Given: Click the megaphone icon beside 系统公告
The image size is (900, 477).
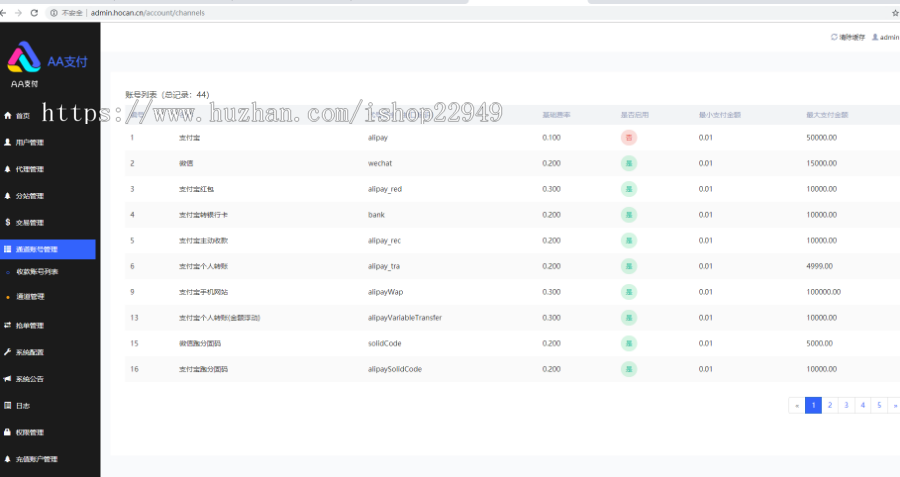Looking at the screenshot, I should click(x=8, y=379).
